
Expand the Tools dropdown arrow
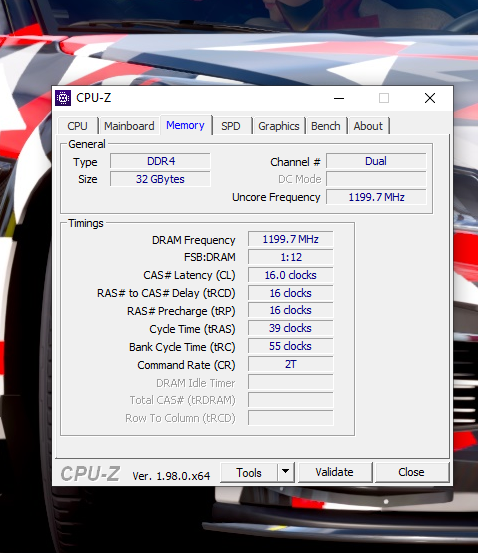(286, 472)
